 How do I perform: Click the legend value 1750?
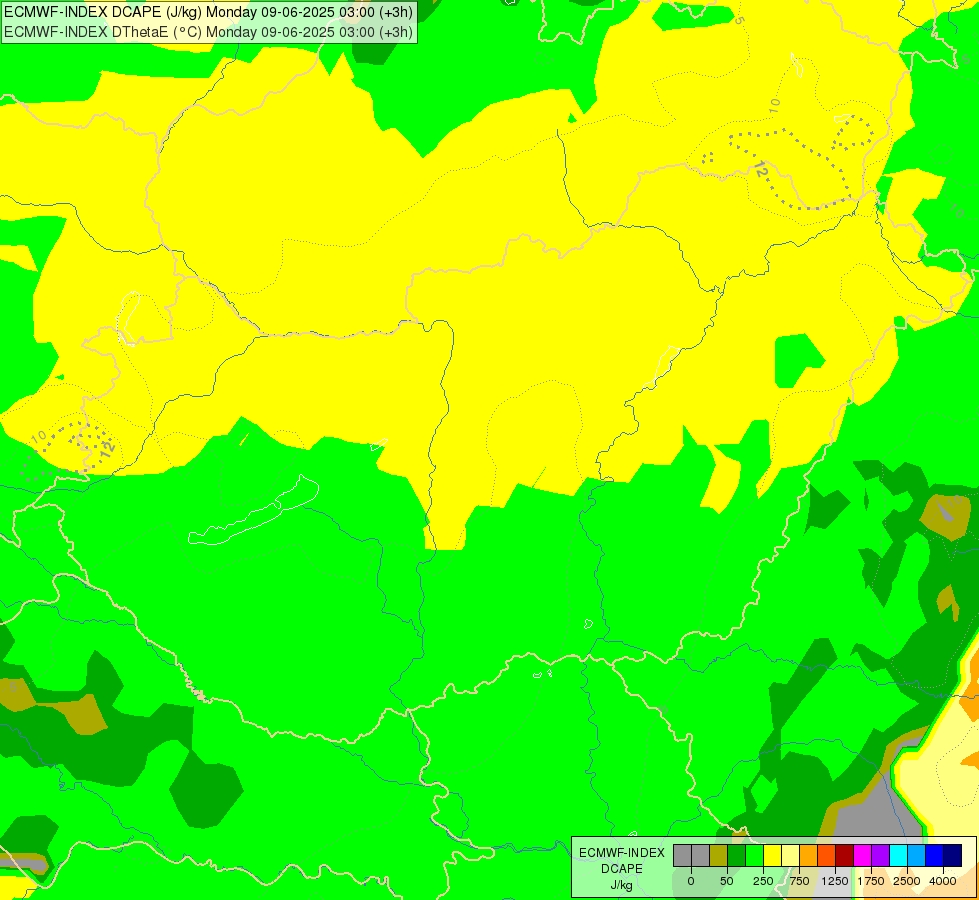pyautogui.click(x=871, y=881)
